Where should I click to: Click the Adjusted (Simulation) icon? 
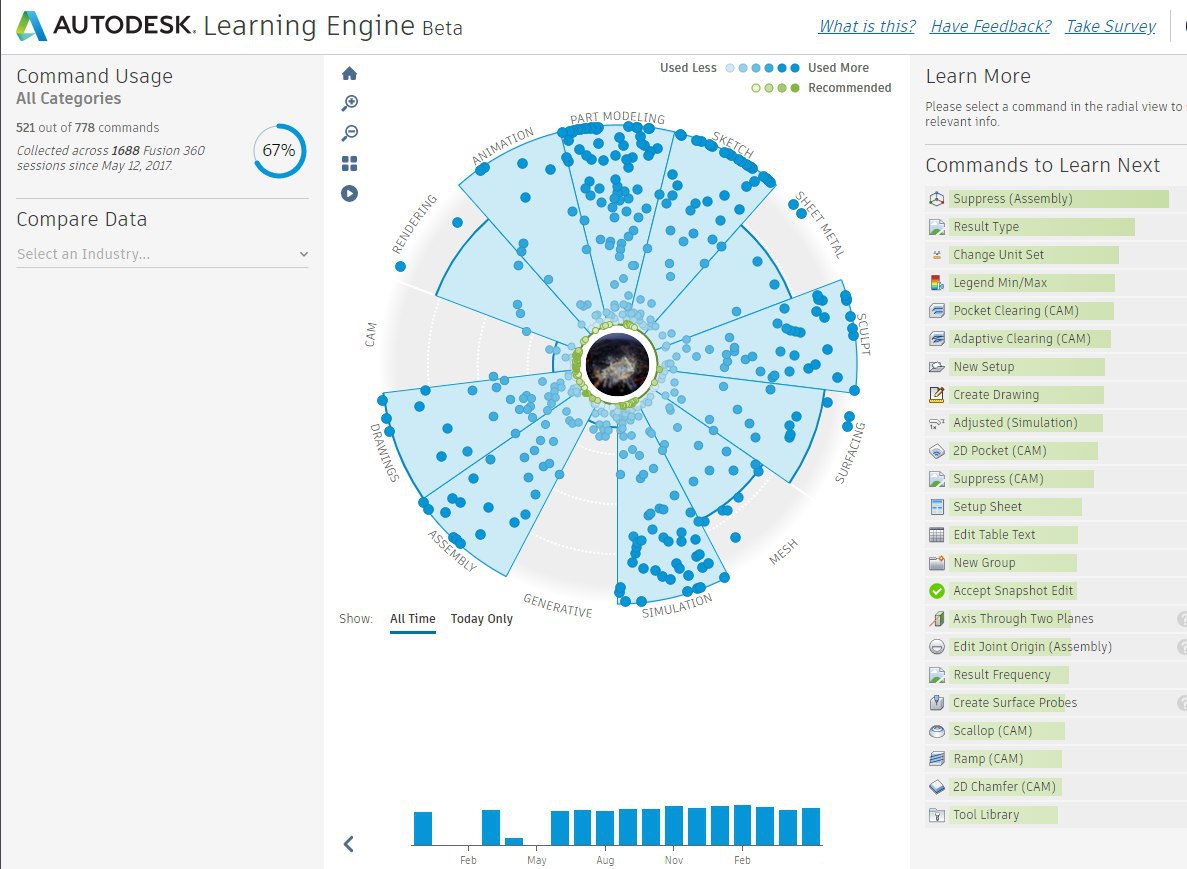coord(936,423)
